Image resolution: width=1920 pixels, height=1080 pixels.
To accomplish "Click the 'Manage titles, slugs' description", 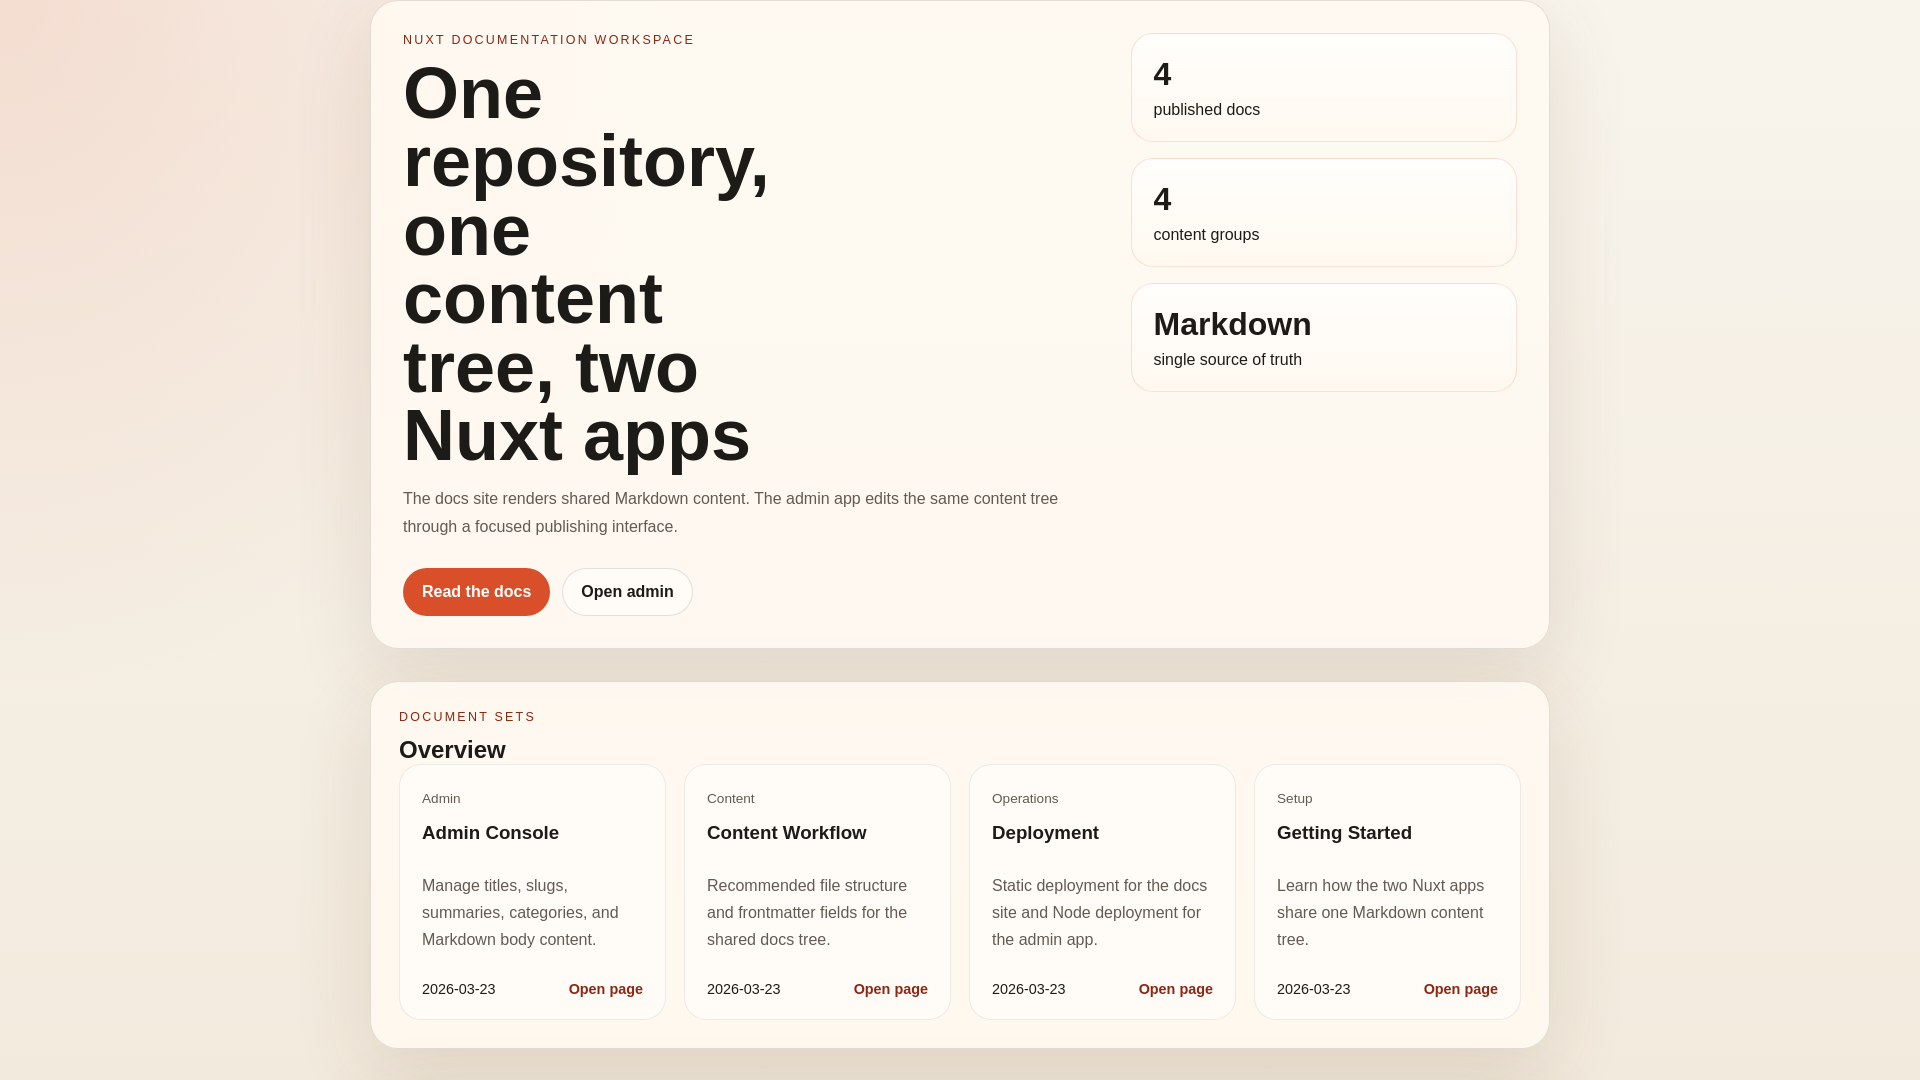I will pos(520,913).
